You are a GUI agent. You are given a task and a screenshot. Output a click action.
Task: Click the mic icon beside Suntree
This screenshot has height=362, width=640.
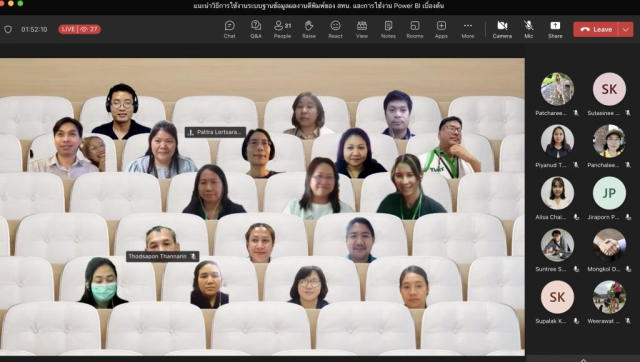click(x=576, y=269)
